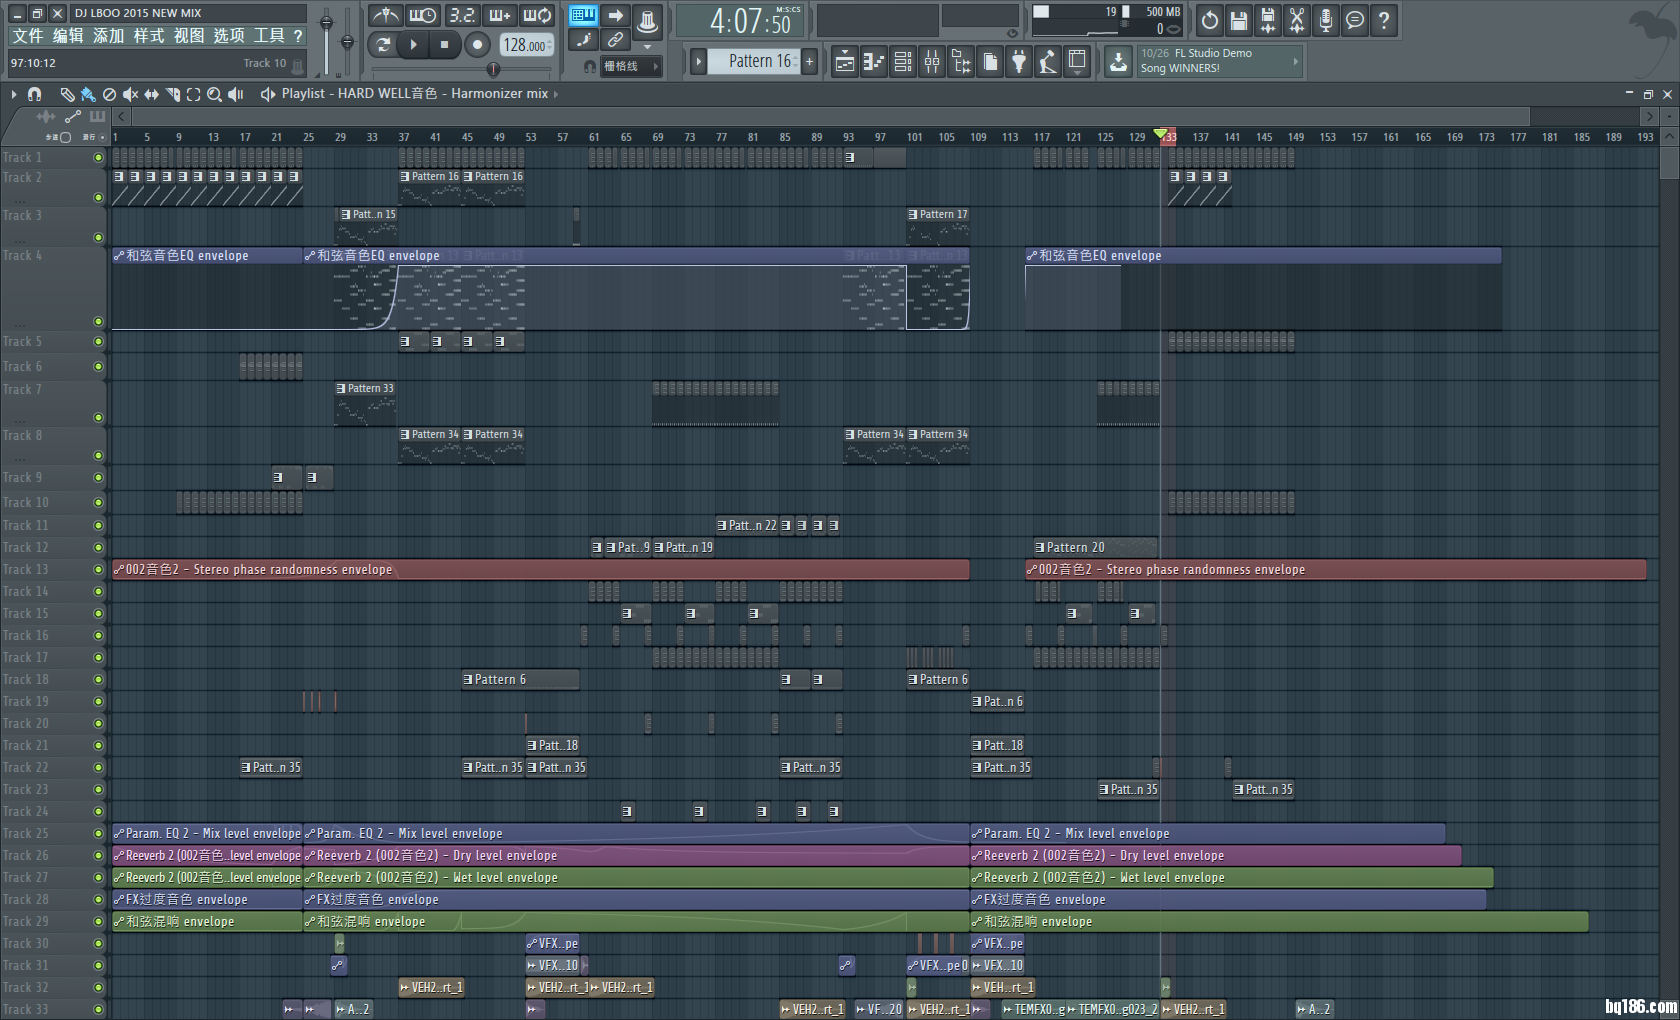Image resolution: width=1680 pixels, height=1020 pixels.
Task: Toggle the playlist snap magnet icon
Action: 34,94
